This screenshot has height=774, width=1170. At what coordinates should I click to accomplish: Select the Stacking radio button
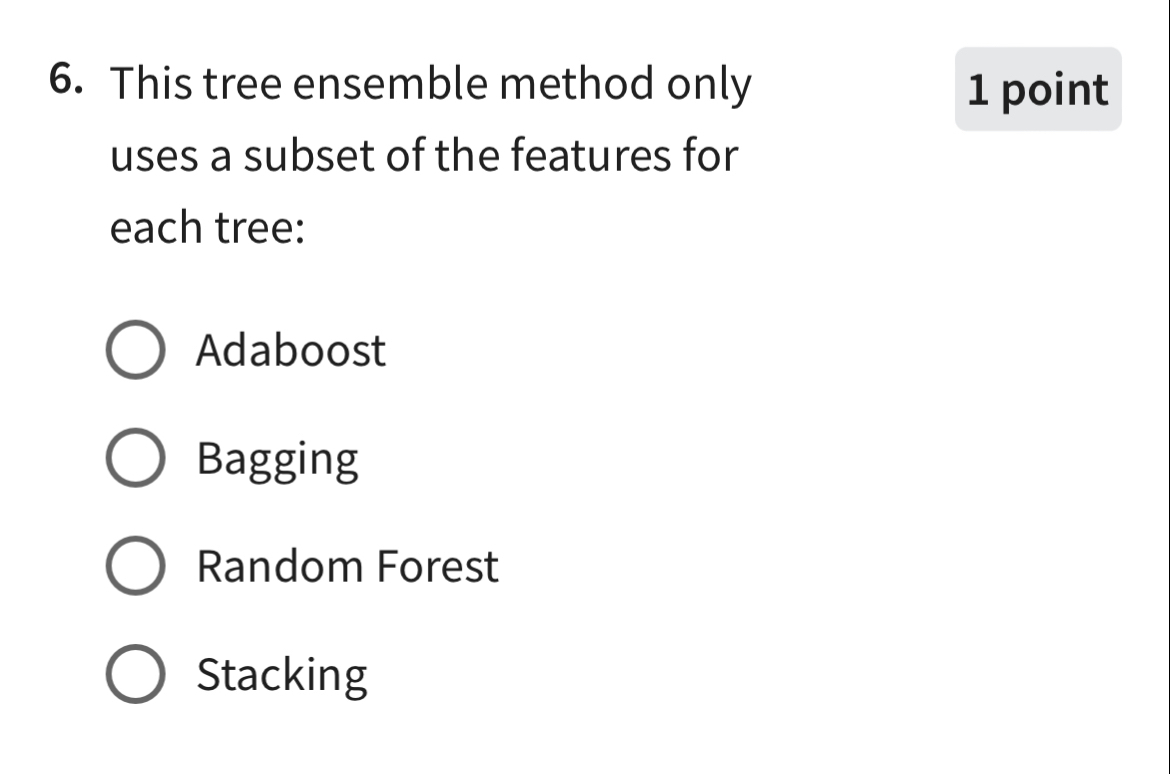click(136, 674)
